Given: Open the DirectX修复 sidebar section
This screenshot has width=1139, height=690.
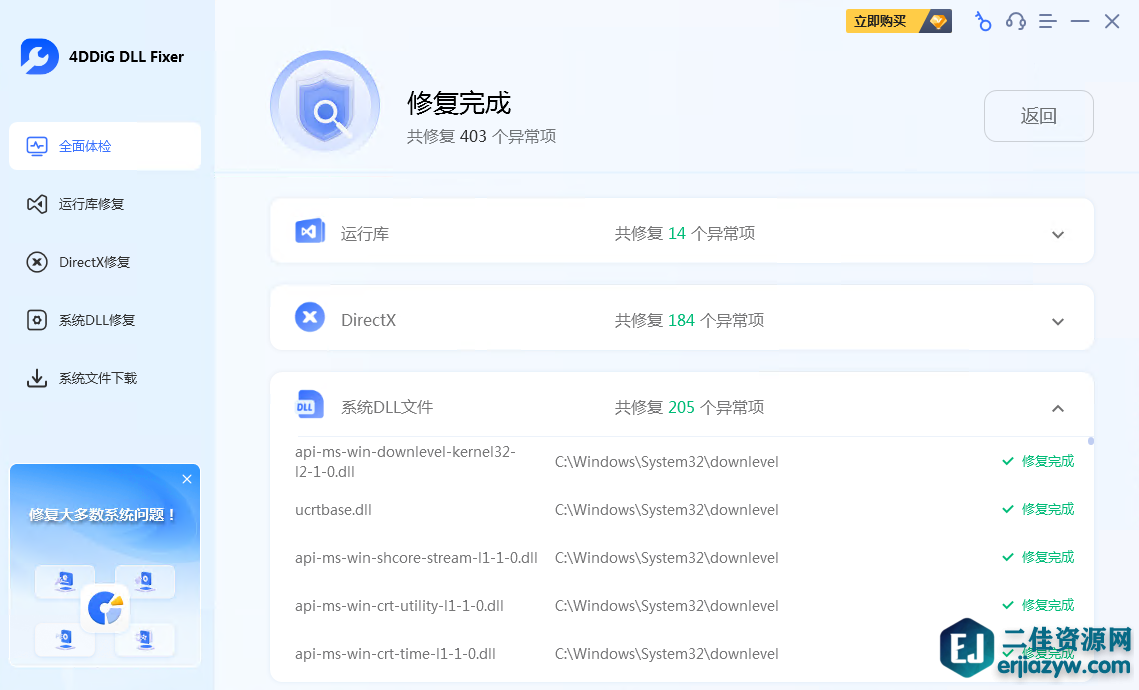Looking at the screenshot, I should click(x=105, y=262).
